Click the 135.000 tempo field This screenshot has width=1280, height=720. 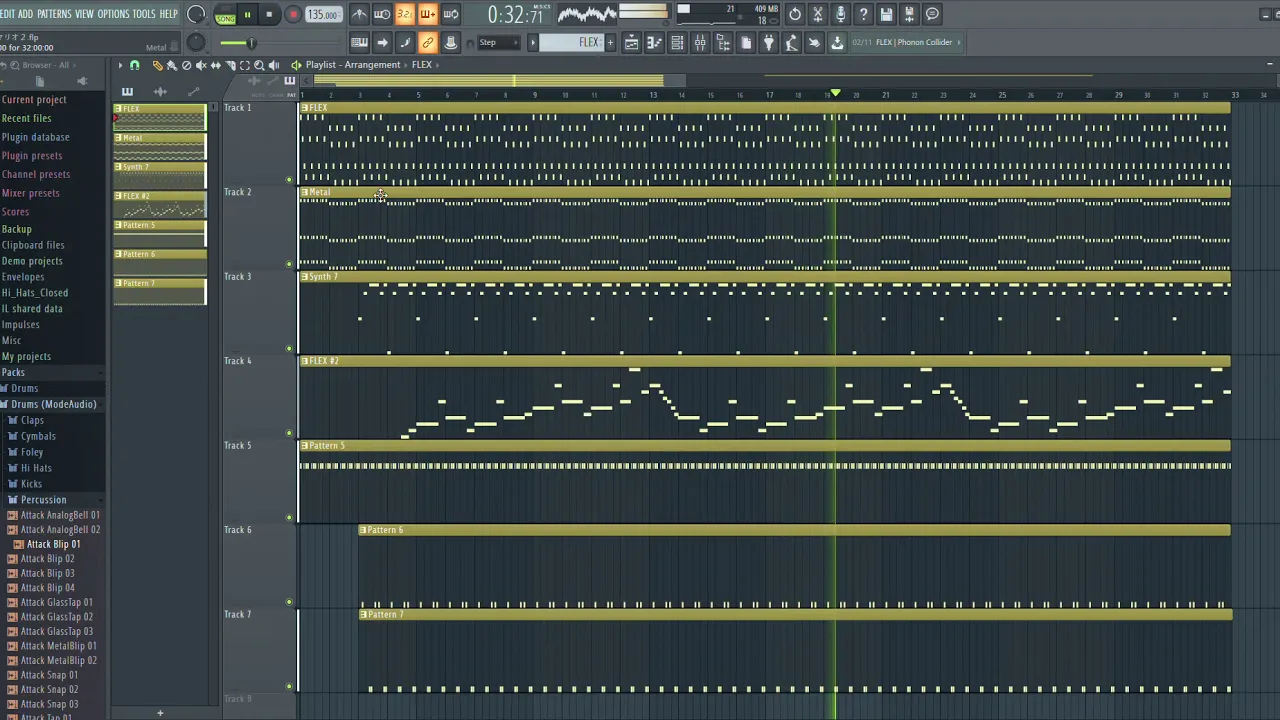[x=322, y=15]
